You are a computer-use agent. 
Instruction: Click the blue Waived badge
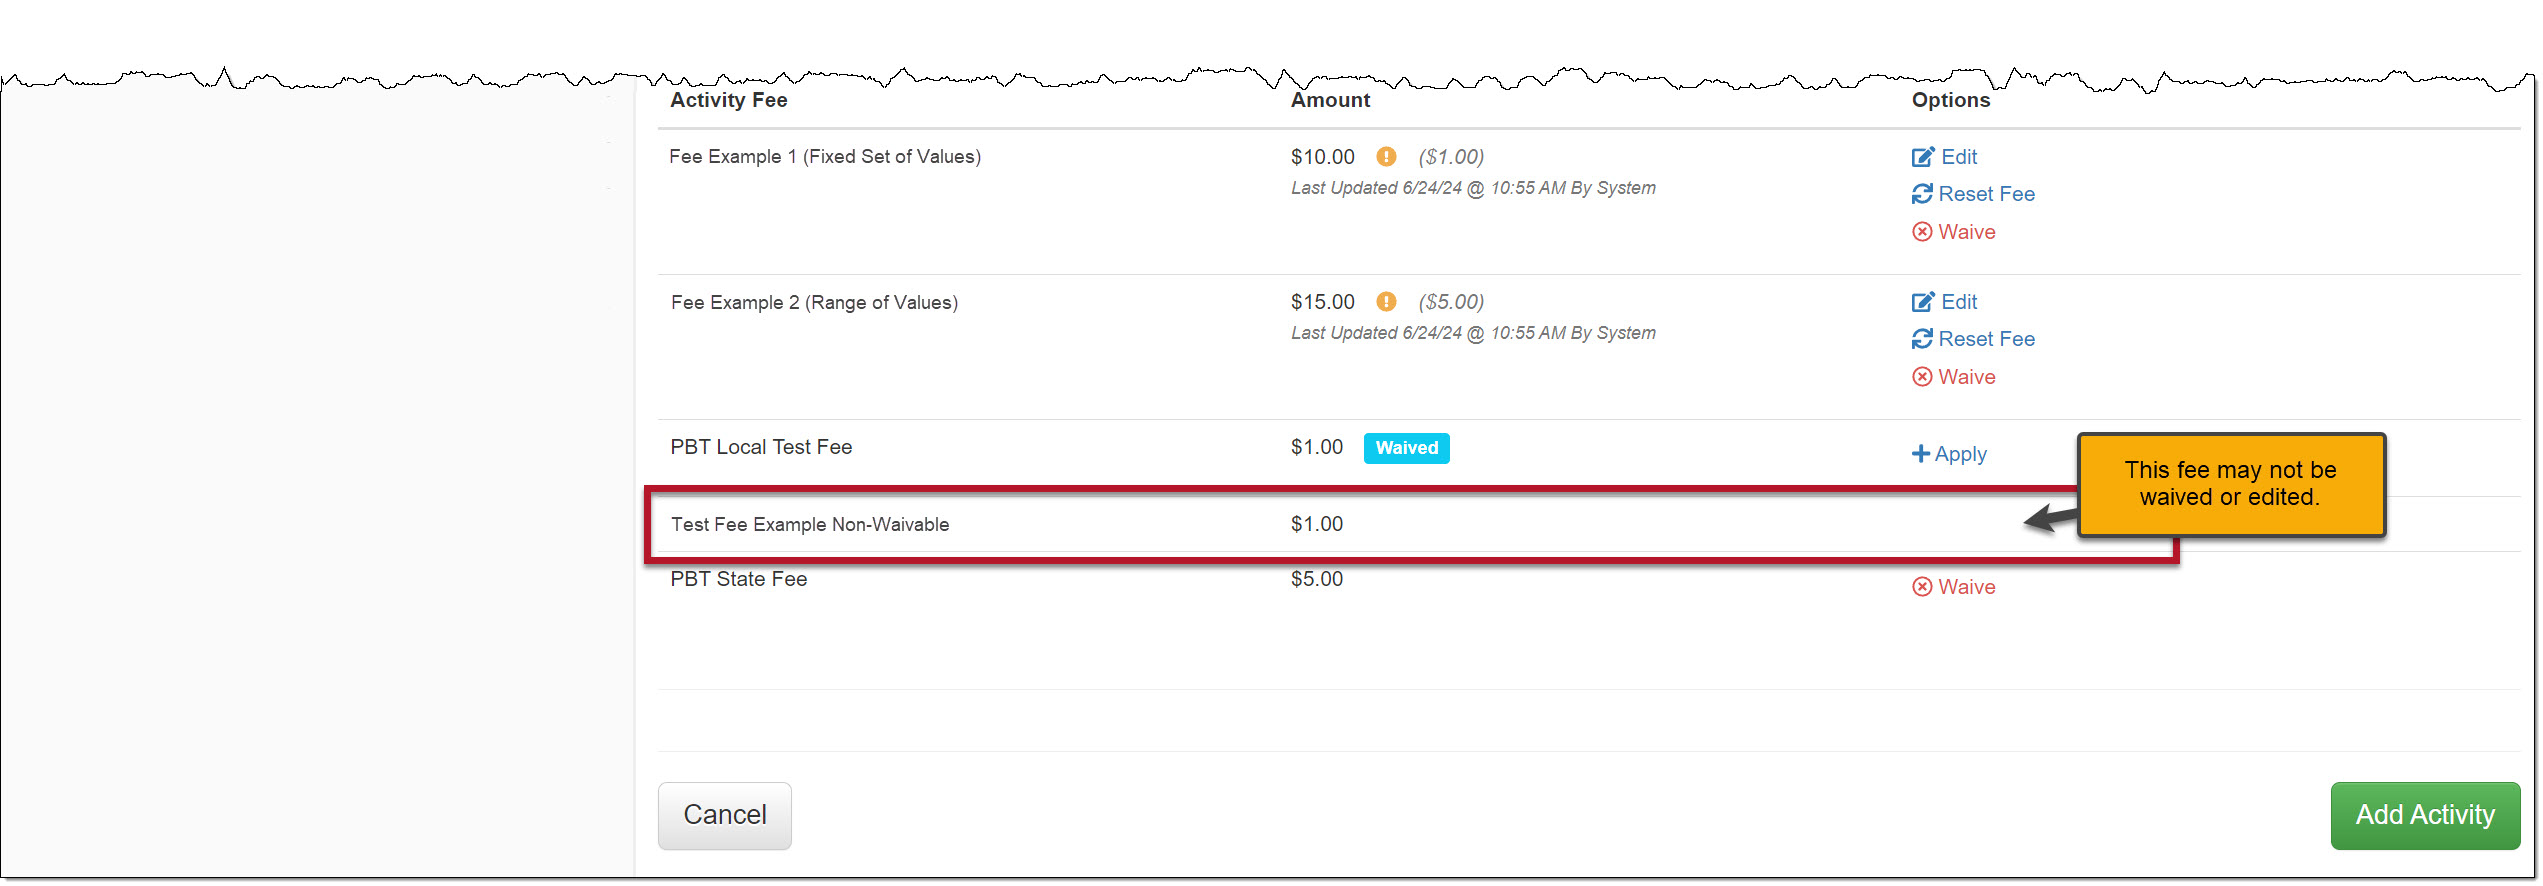pyautogui.click(x=1406, y=448)
